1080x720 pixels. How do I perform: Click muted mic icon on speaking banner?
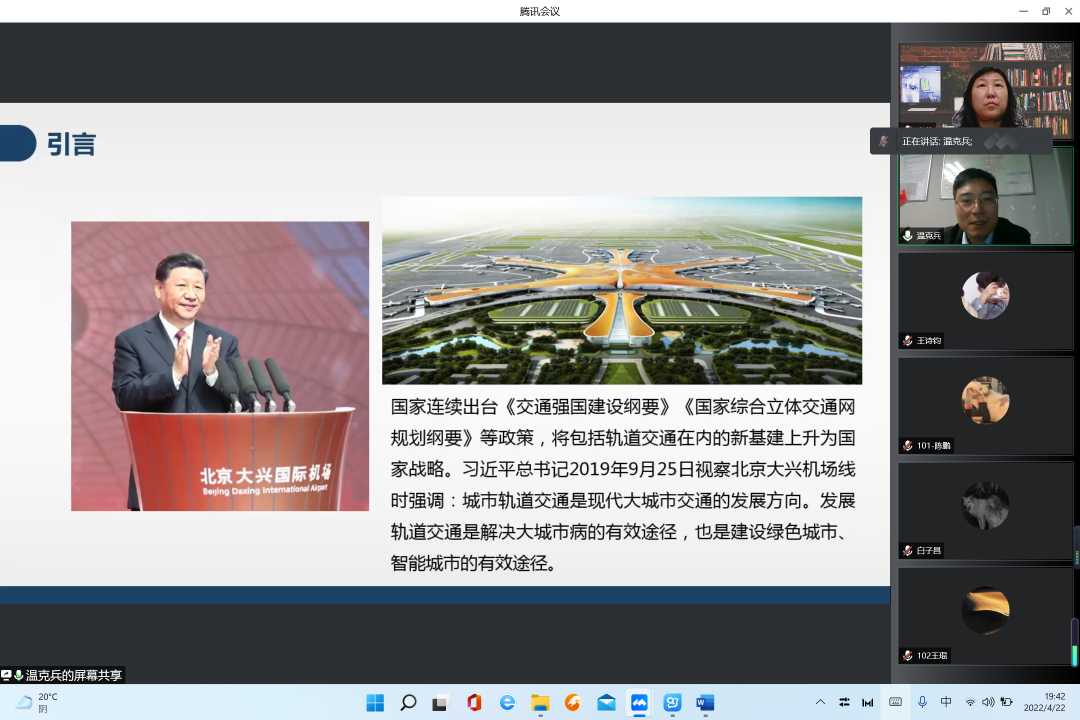(883, 141)
